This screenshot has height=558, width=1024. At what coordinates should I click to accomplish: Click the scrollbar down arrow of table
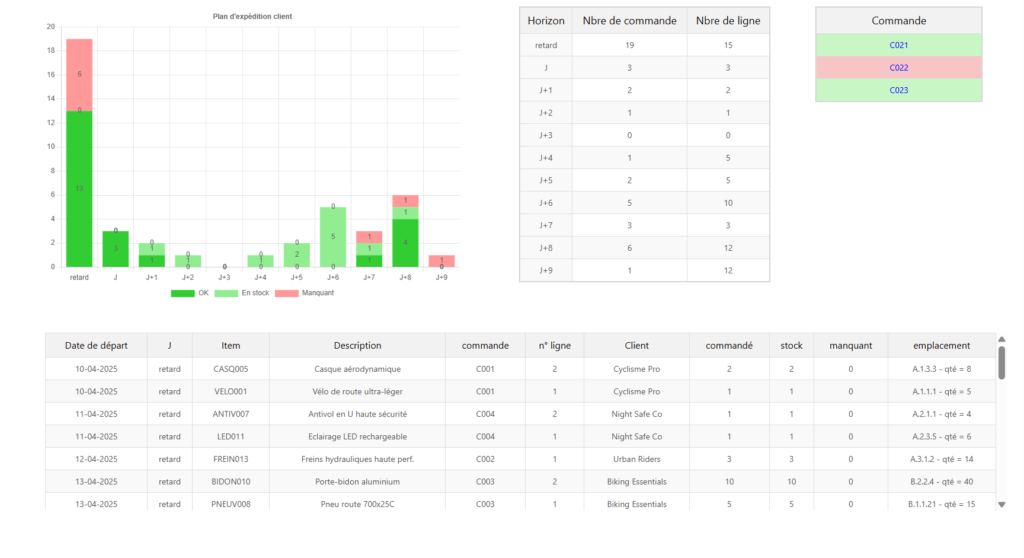click(x=1002, y=505)
